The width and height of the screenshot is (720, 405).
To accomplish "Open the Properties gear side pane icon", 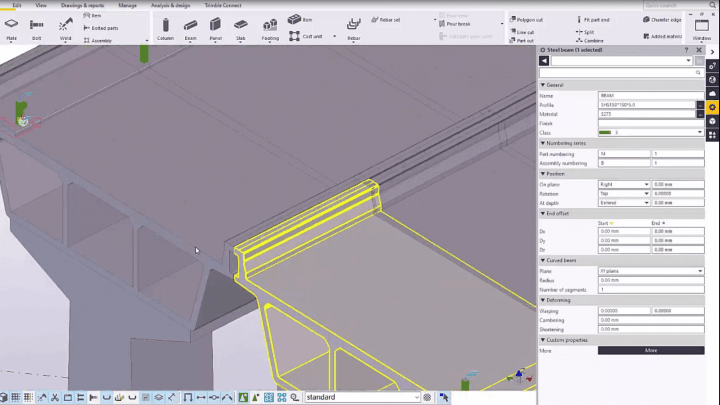I will (712, 107).
